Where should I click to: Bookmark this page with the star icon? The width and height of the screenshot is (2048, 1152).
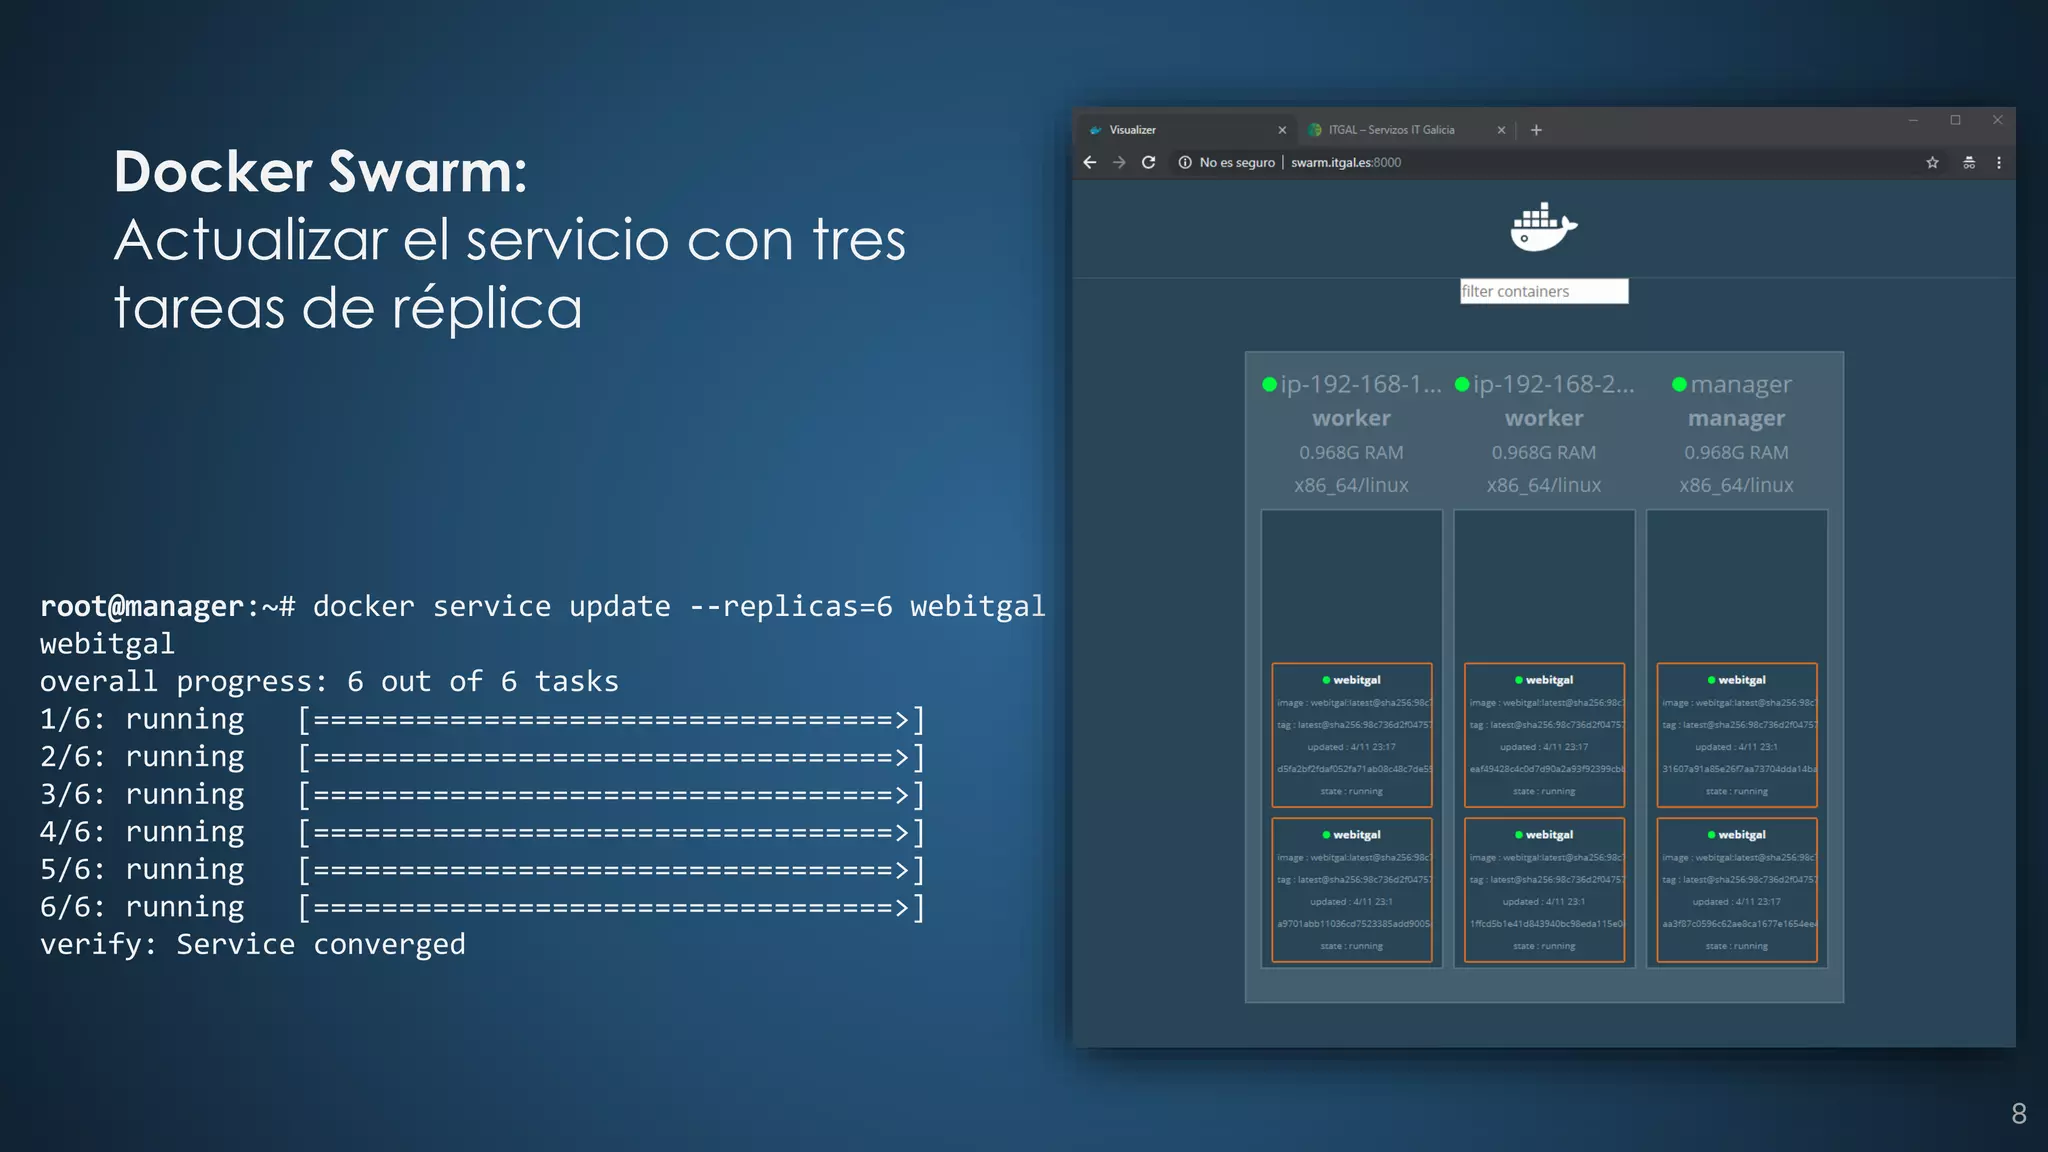click(1932, 162)
